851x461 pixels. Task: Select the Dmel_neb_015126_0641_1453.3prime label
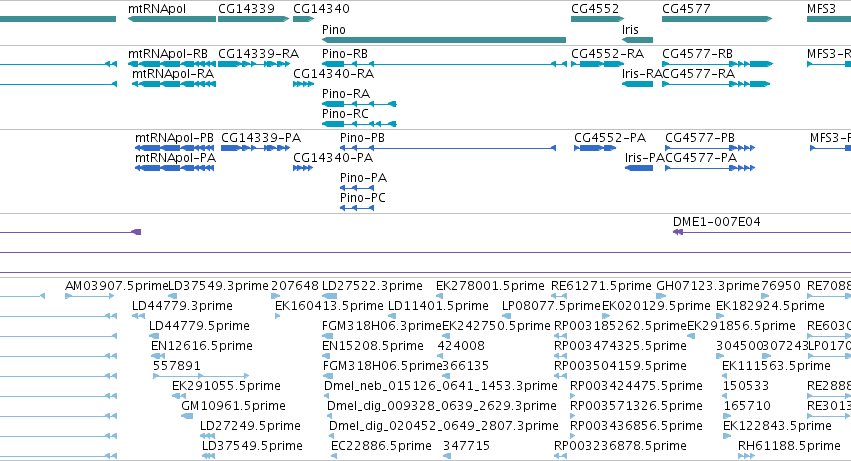coord(441,386)
